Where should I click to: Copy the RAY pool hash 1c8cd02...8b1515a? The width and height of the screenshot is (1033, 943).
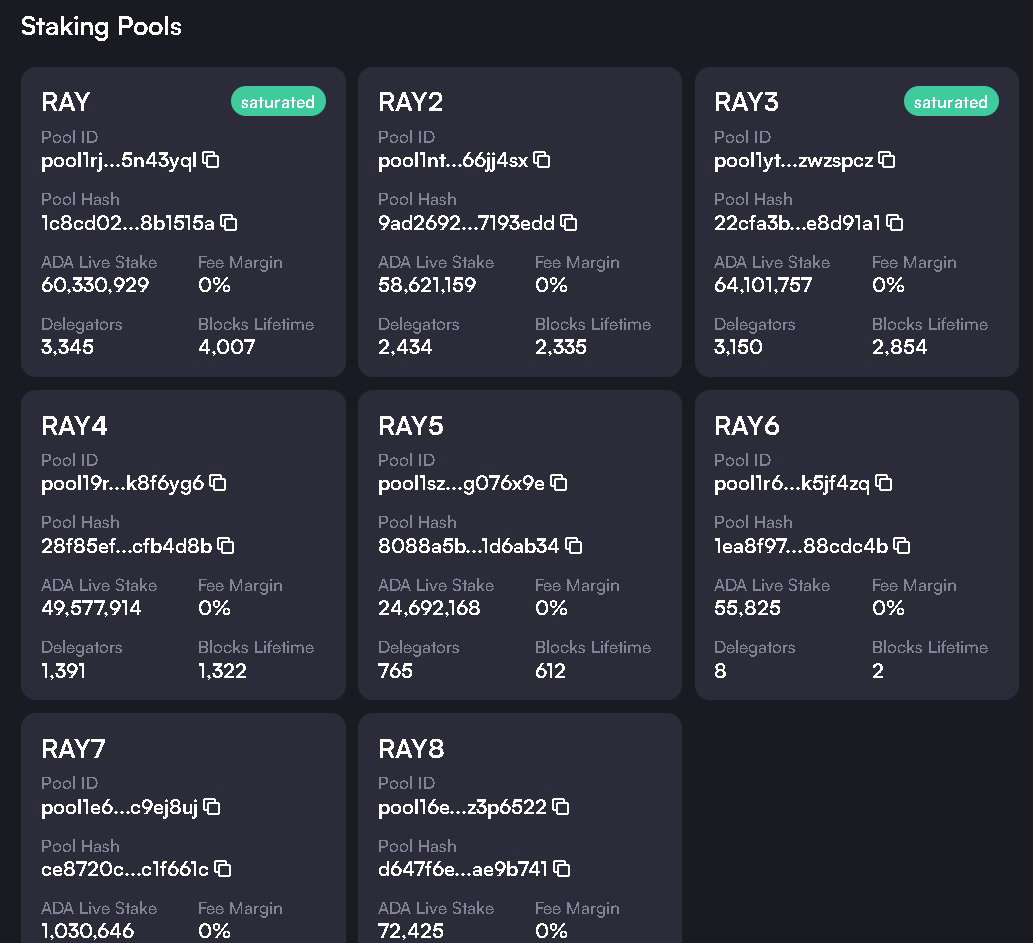tap(229, 223)
